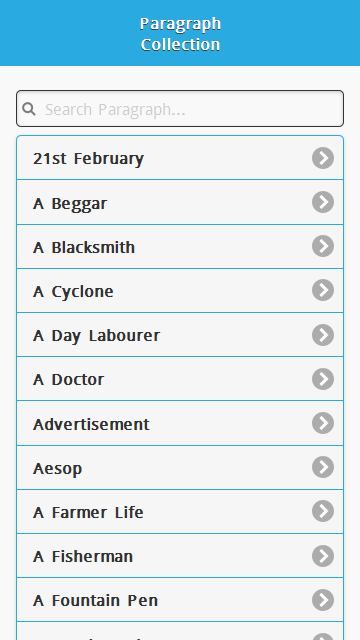This screenshot has height=640, width=360.
Task: Click the magnifier icon in search box
Action: click(29, 109)
